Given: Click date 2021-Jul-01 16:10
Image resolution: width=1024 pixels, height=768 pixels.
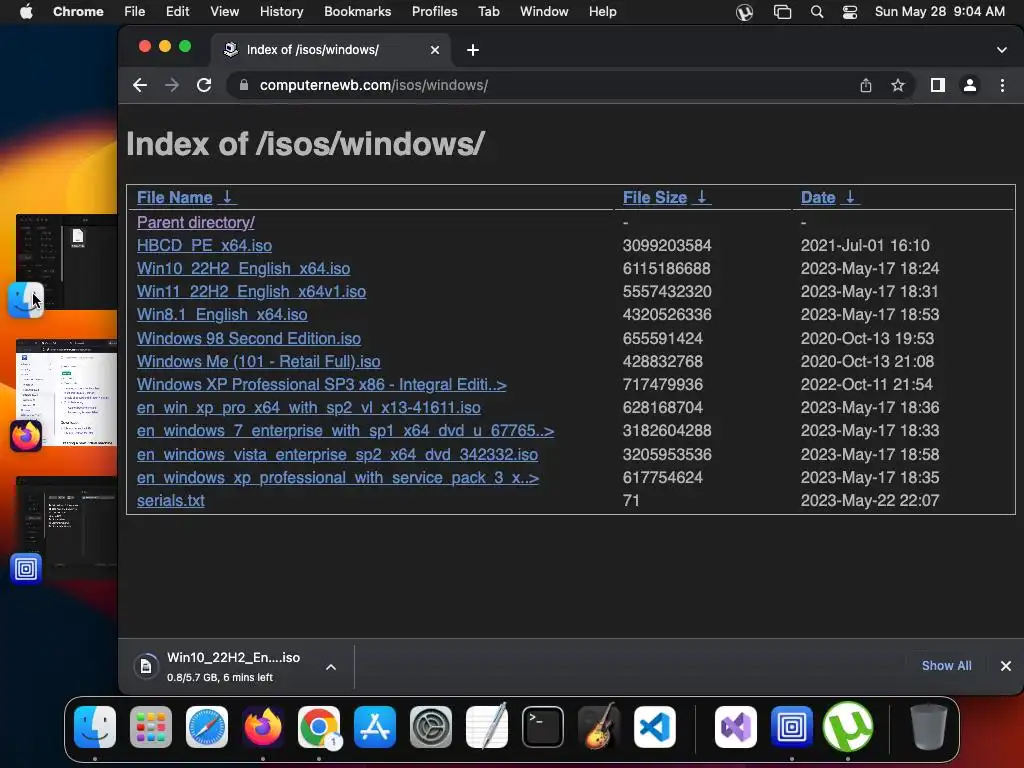Looking at the screenshot, I should (865, 246).
